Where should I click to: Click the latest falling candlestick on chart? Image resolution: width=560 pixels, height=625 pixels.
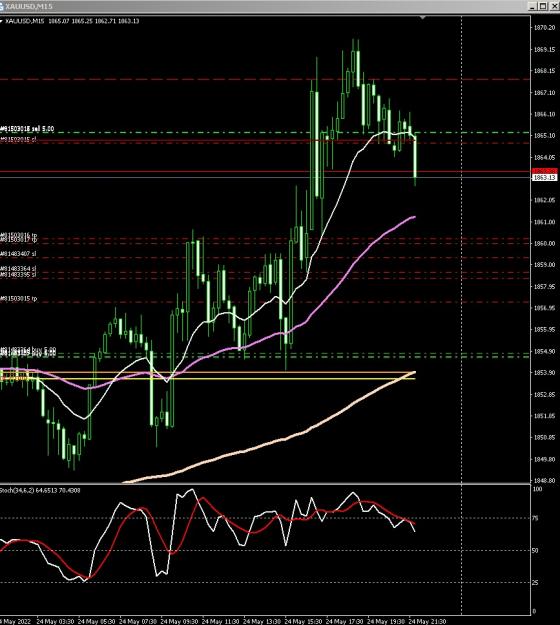tap(415, 158)
